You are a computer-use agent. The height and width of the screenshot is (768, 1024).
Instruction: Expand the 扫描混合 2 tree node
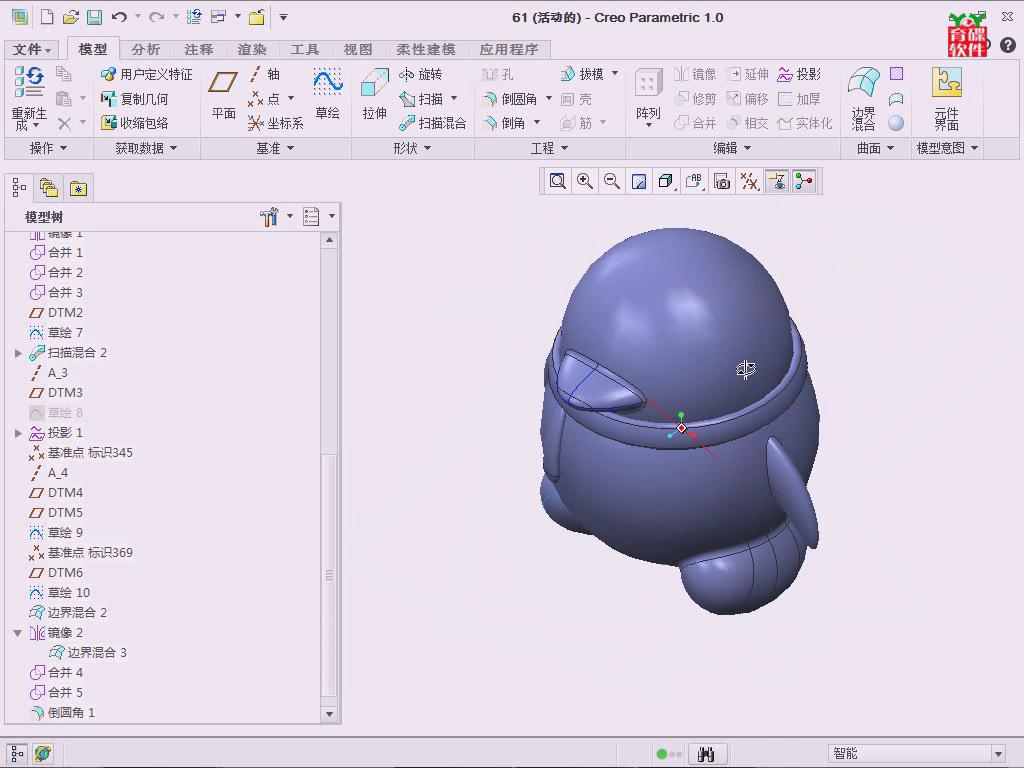coord(18,353)
